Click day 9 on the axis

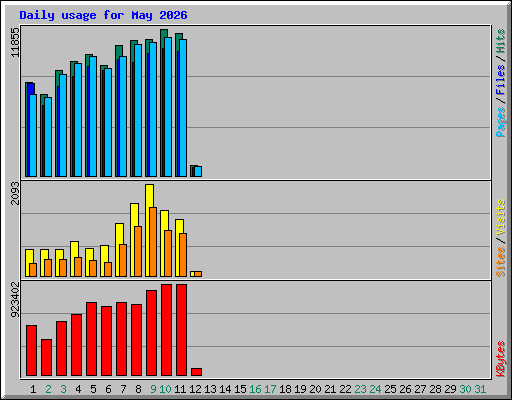[153, 389]
